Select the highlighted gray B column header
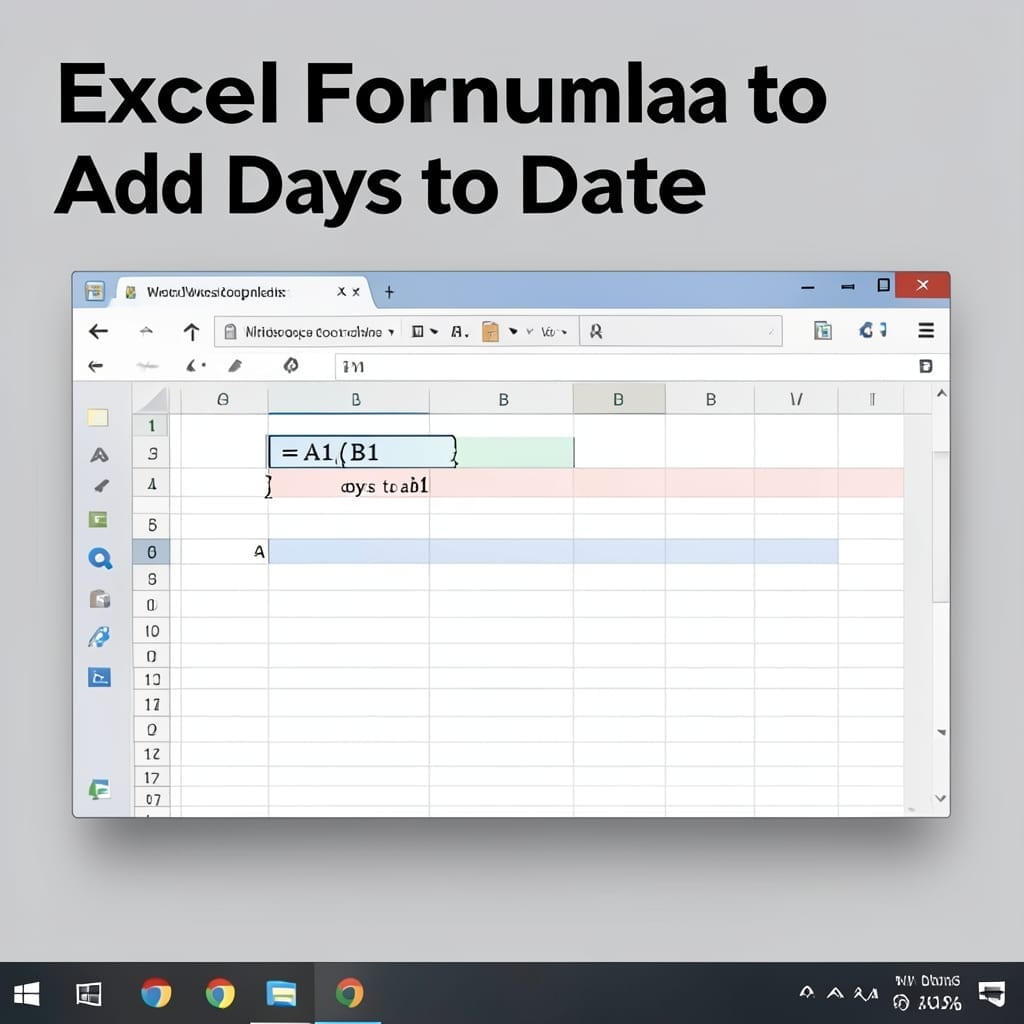Image resolution: width=1024 pixels, height=1024 pixels. tap(618, 399)
